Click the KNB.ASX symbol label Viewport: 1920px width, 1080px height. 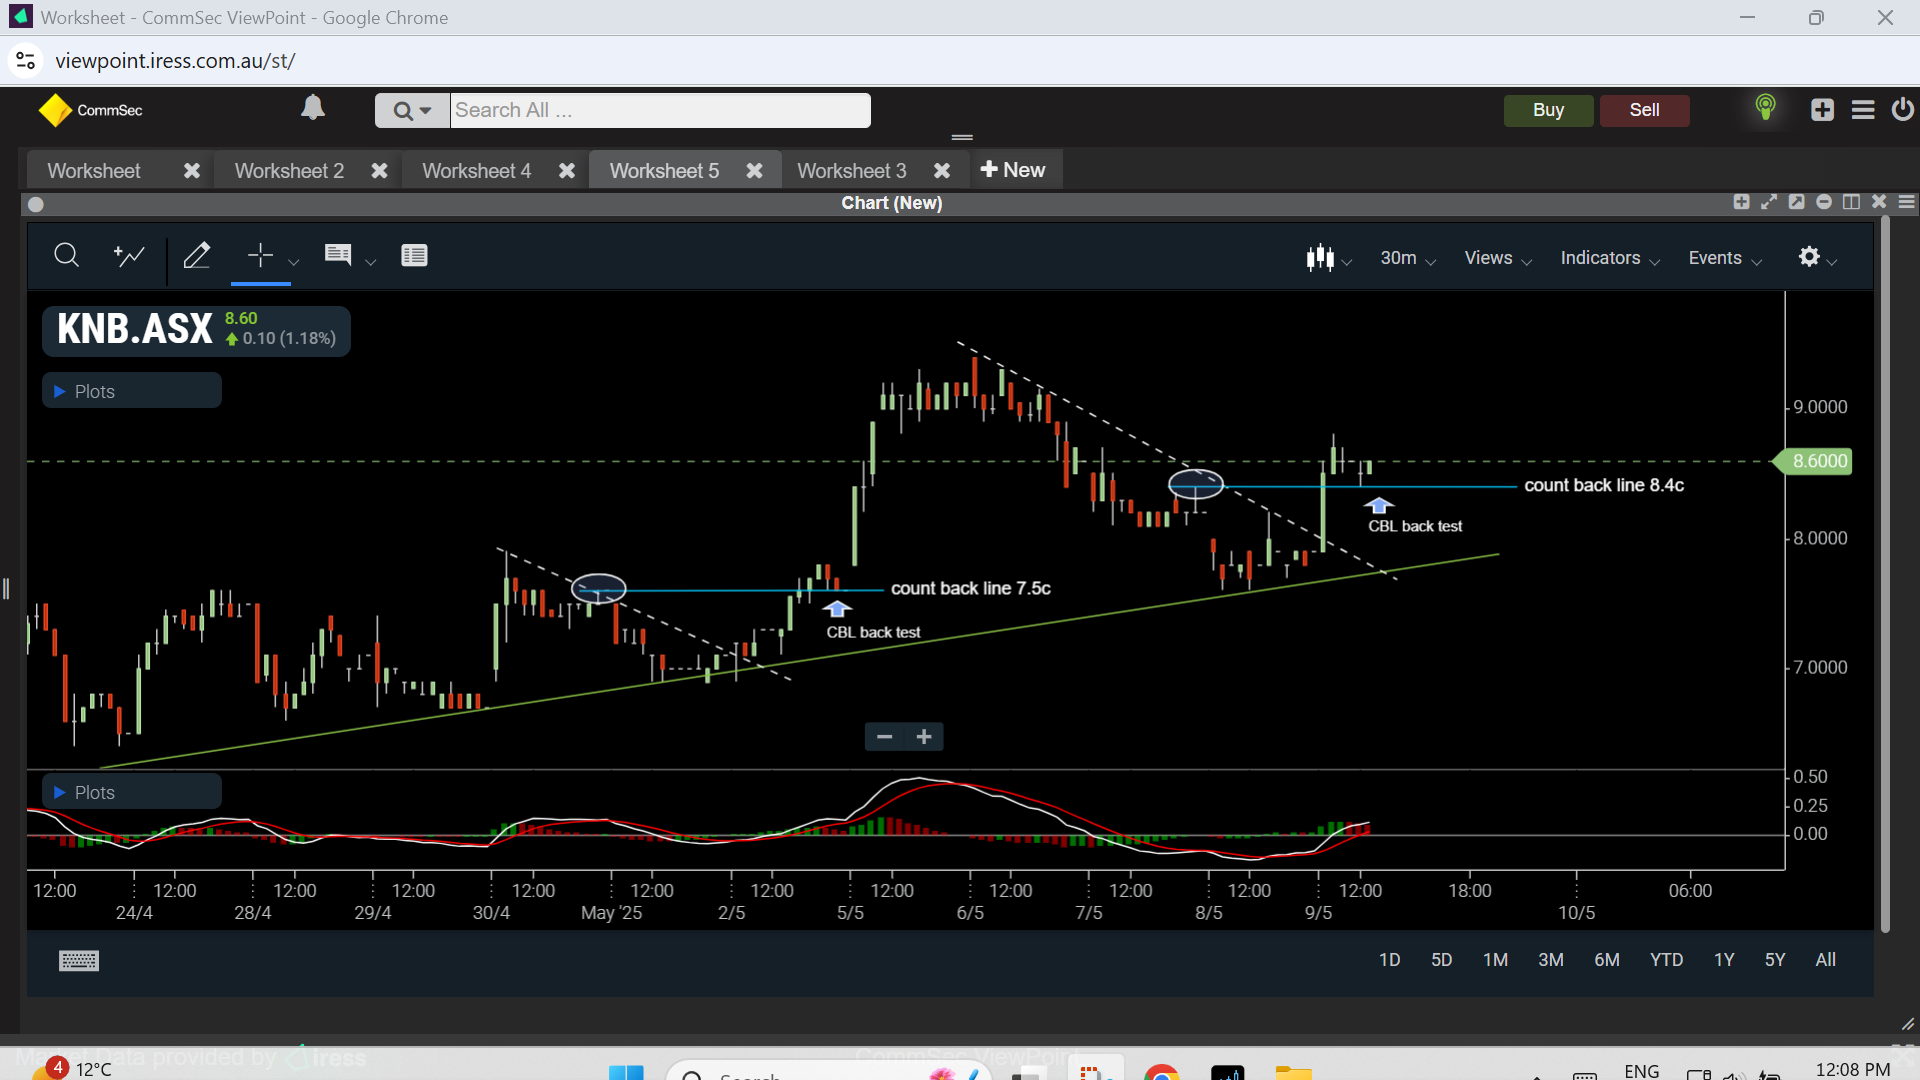click(x=135, y=329)
